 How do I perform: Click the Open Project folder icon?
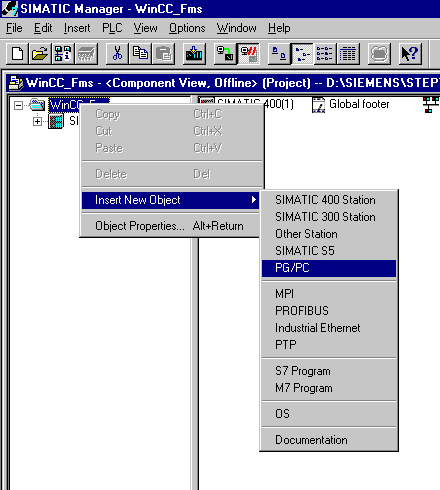pos(40,54)
